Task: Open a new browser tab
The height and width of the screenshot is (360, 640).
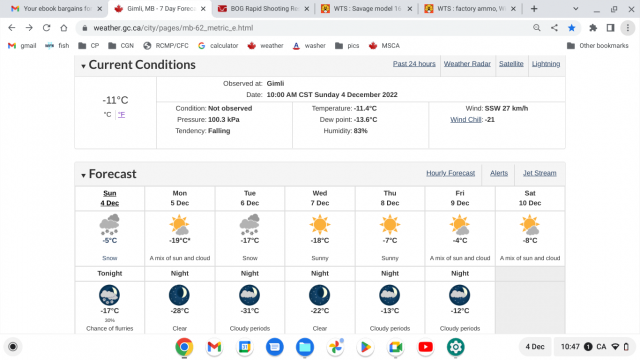Action: [534, 9]
